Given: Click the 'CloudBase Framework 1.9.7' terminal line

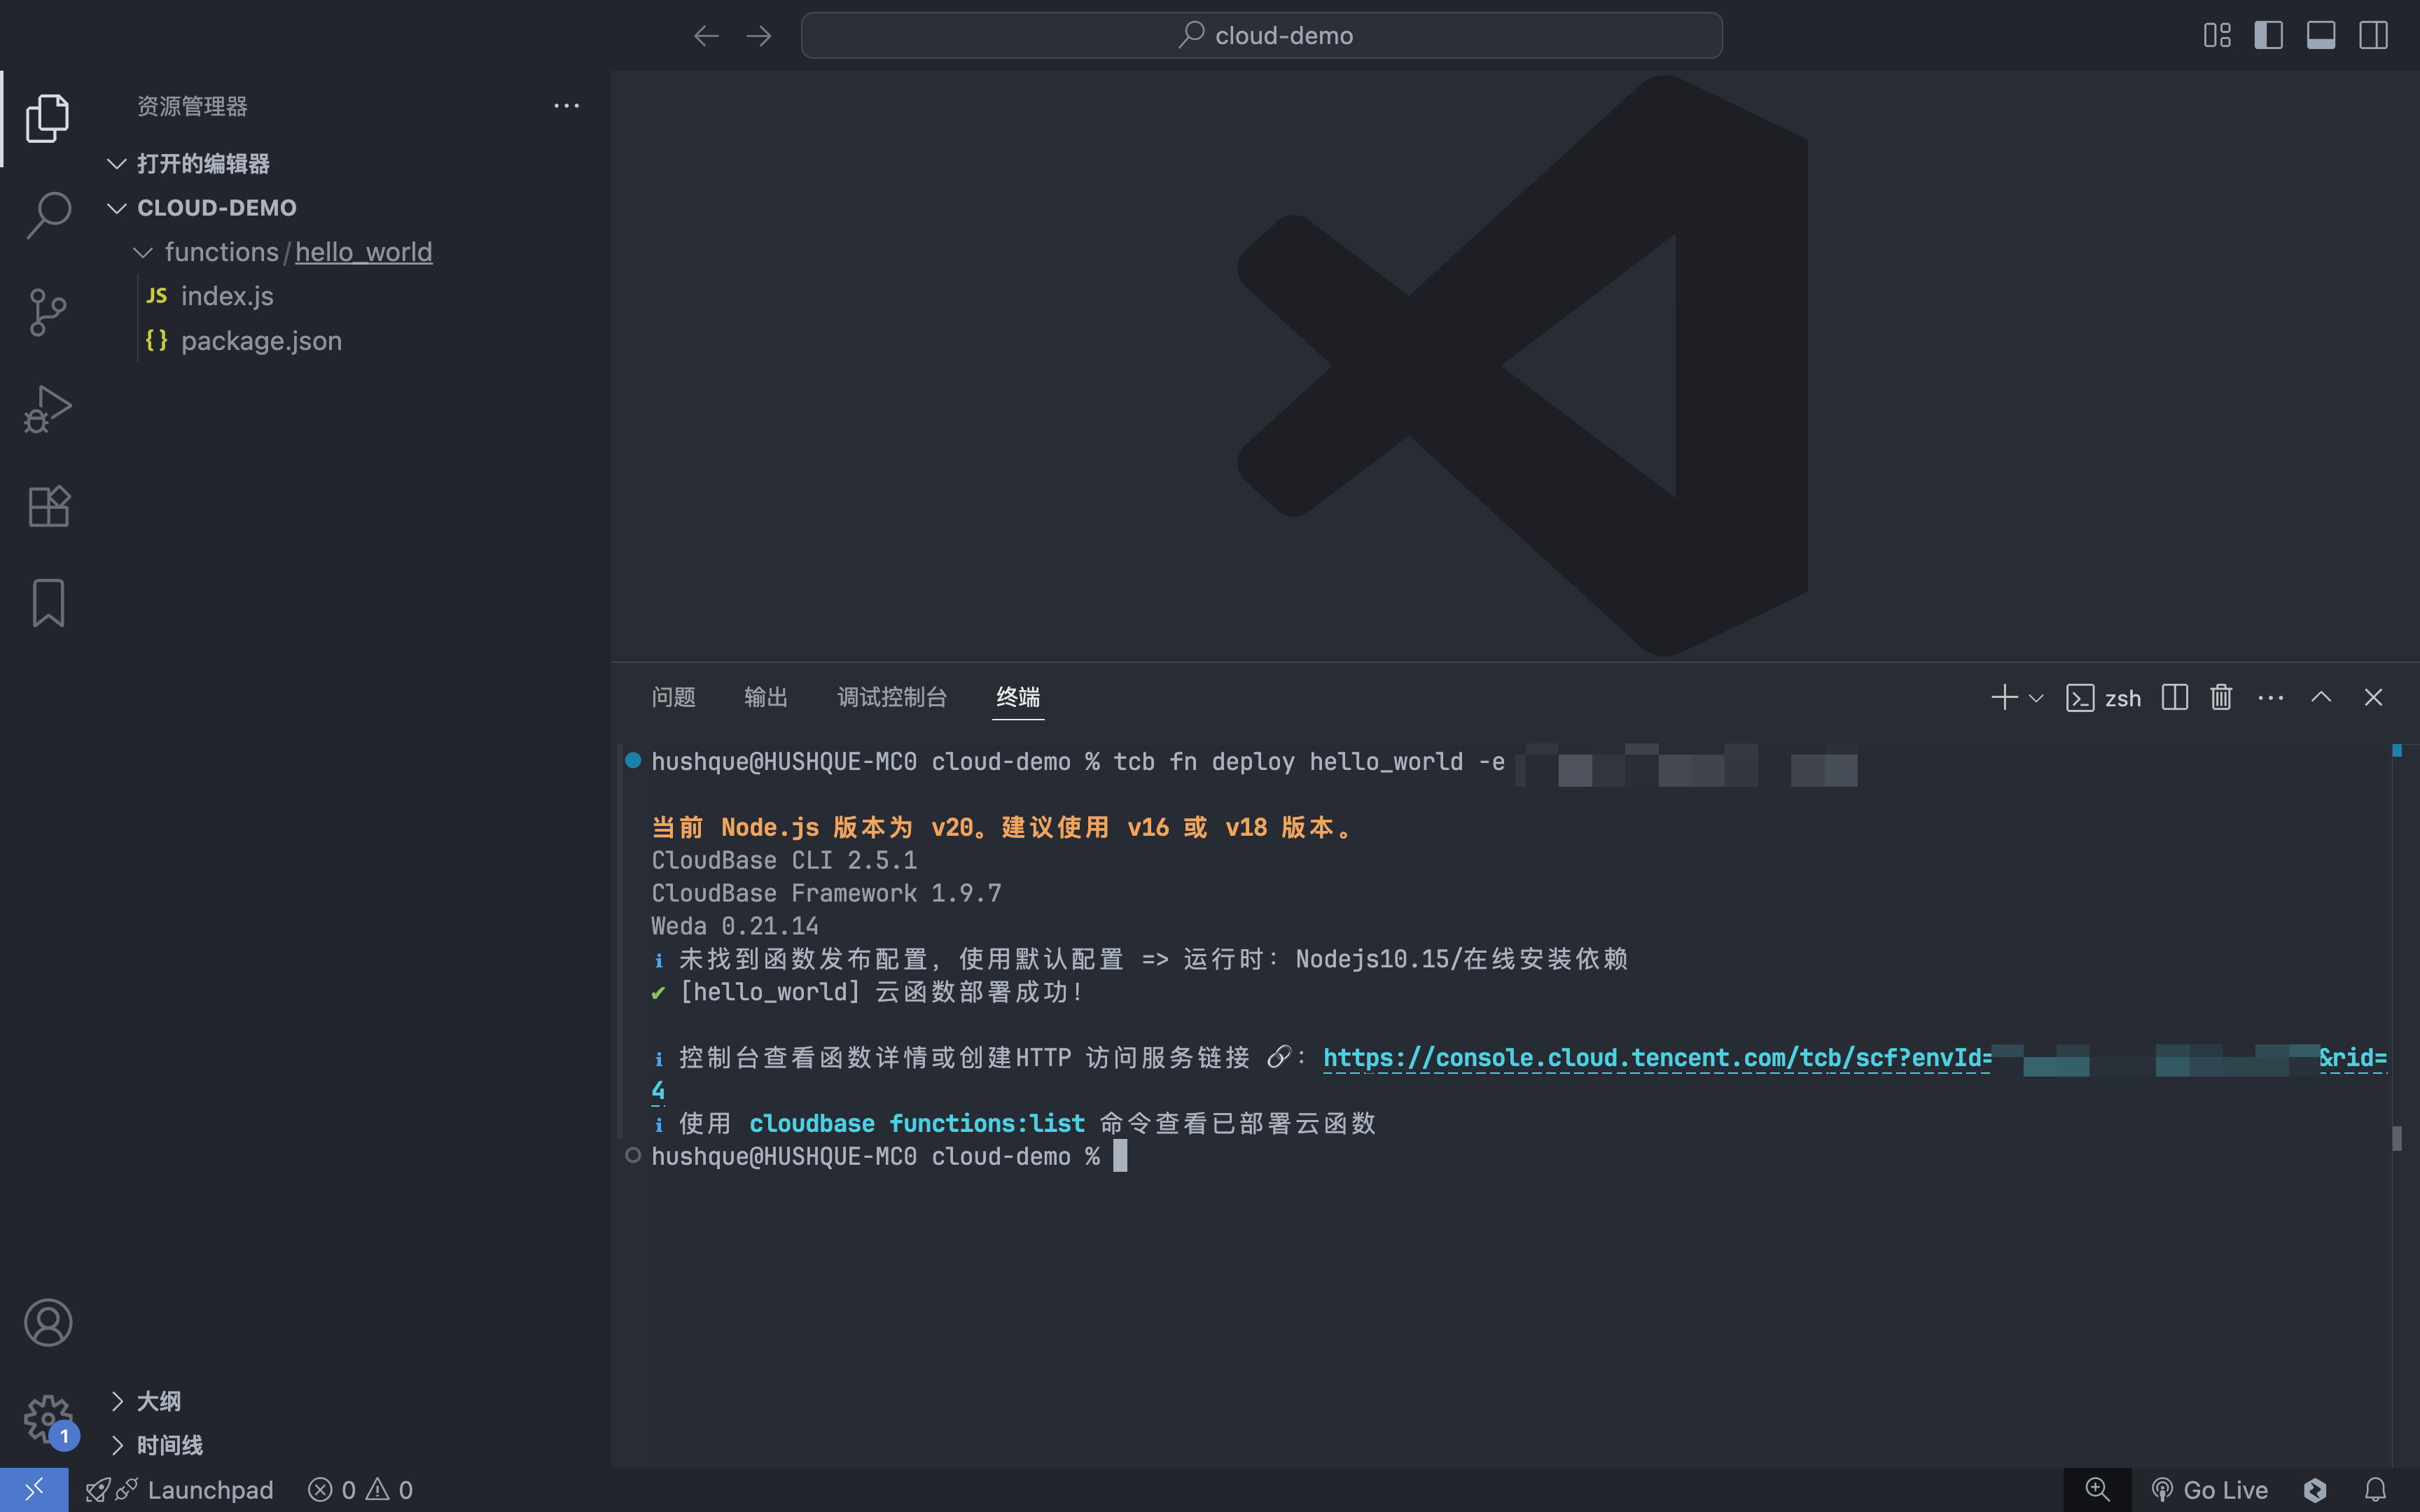Looking at the screenshot, I should 826,893.
